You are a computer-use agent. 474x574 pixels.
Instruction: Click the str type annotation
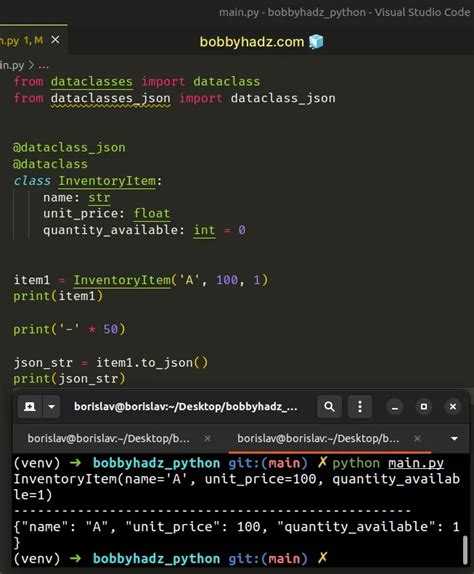(99, 197)
